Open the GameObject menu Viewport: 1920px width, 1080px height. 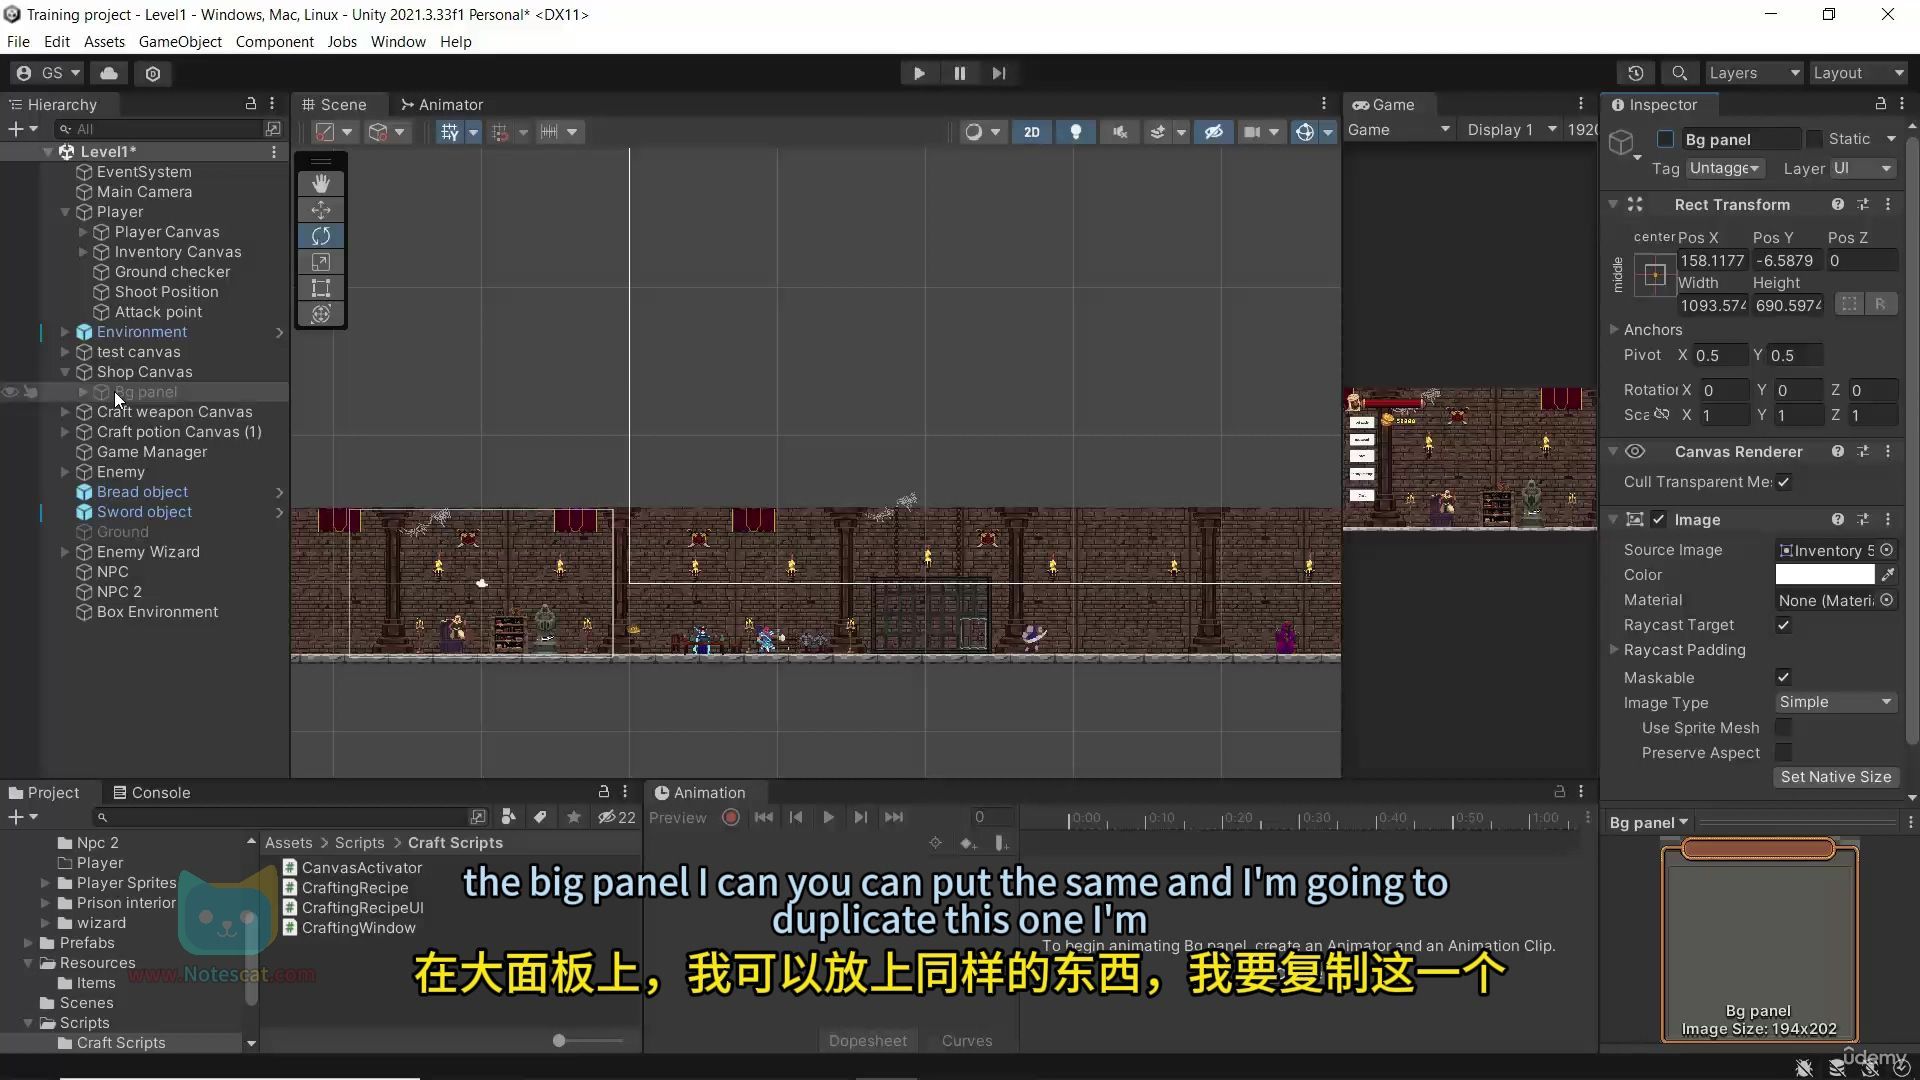[180, 41]
